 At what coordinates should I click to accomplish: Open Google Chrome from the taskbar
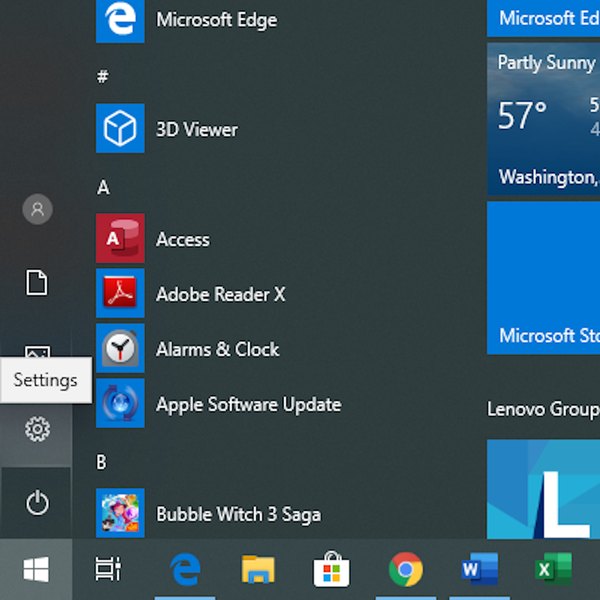406,569
